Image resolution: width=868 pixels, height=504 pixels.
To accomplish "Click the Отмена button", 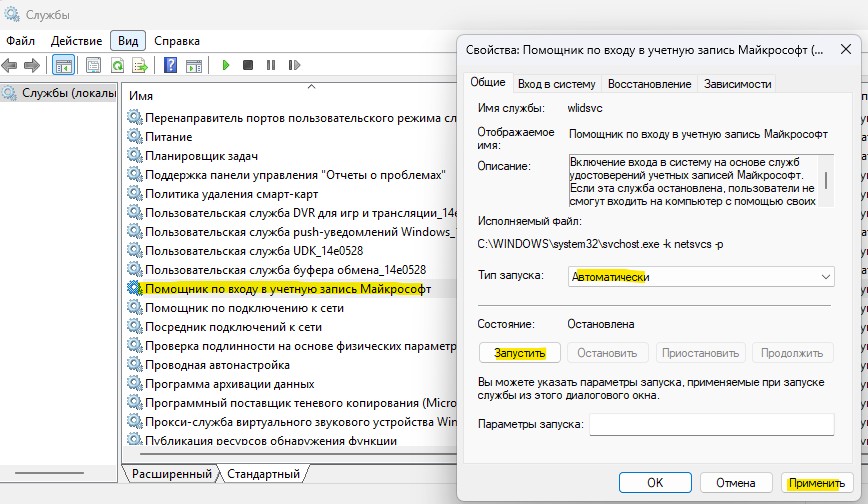I will (736, 482).
